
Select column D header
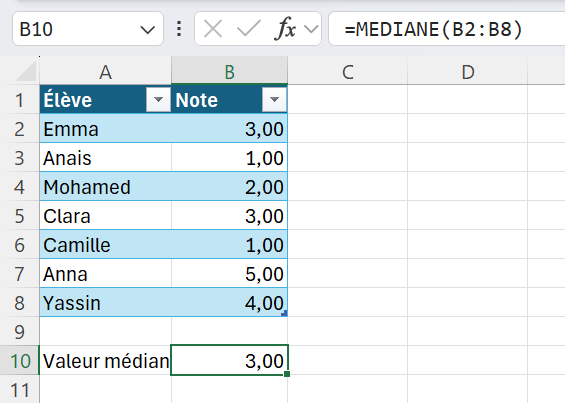point(468,71)
